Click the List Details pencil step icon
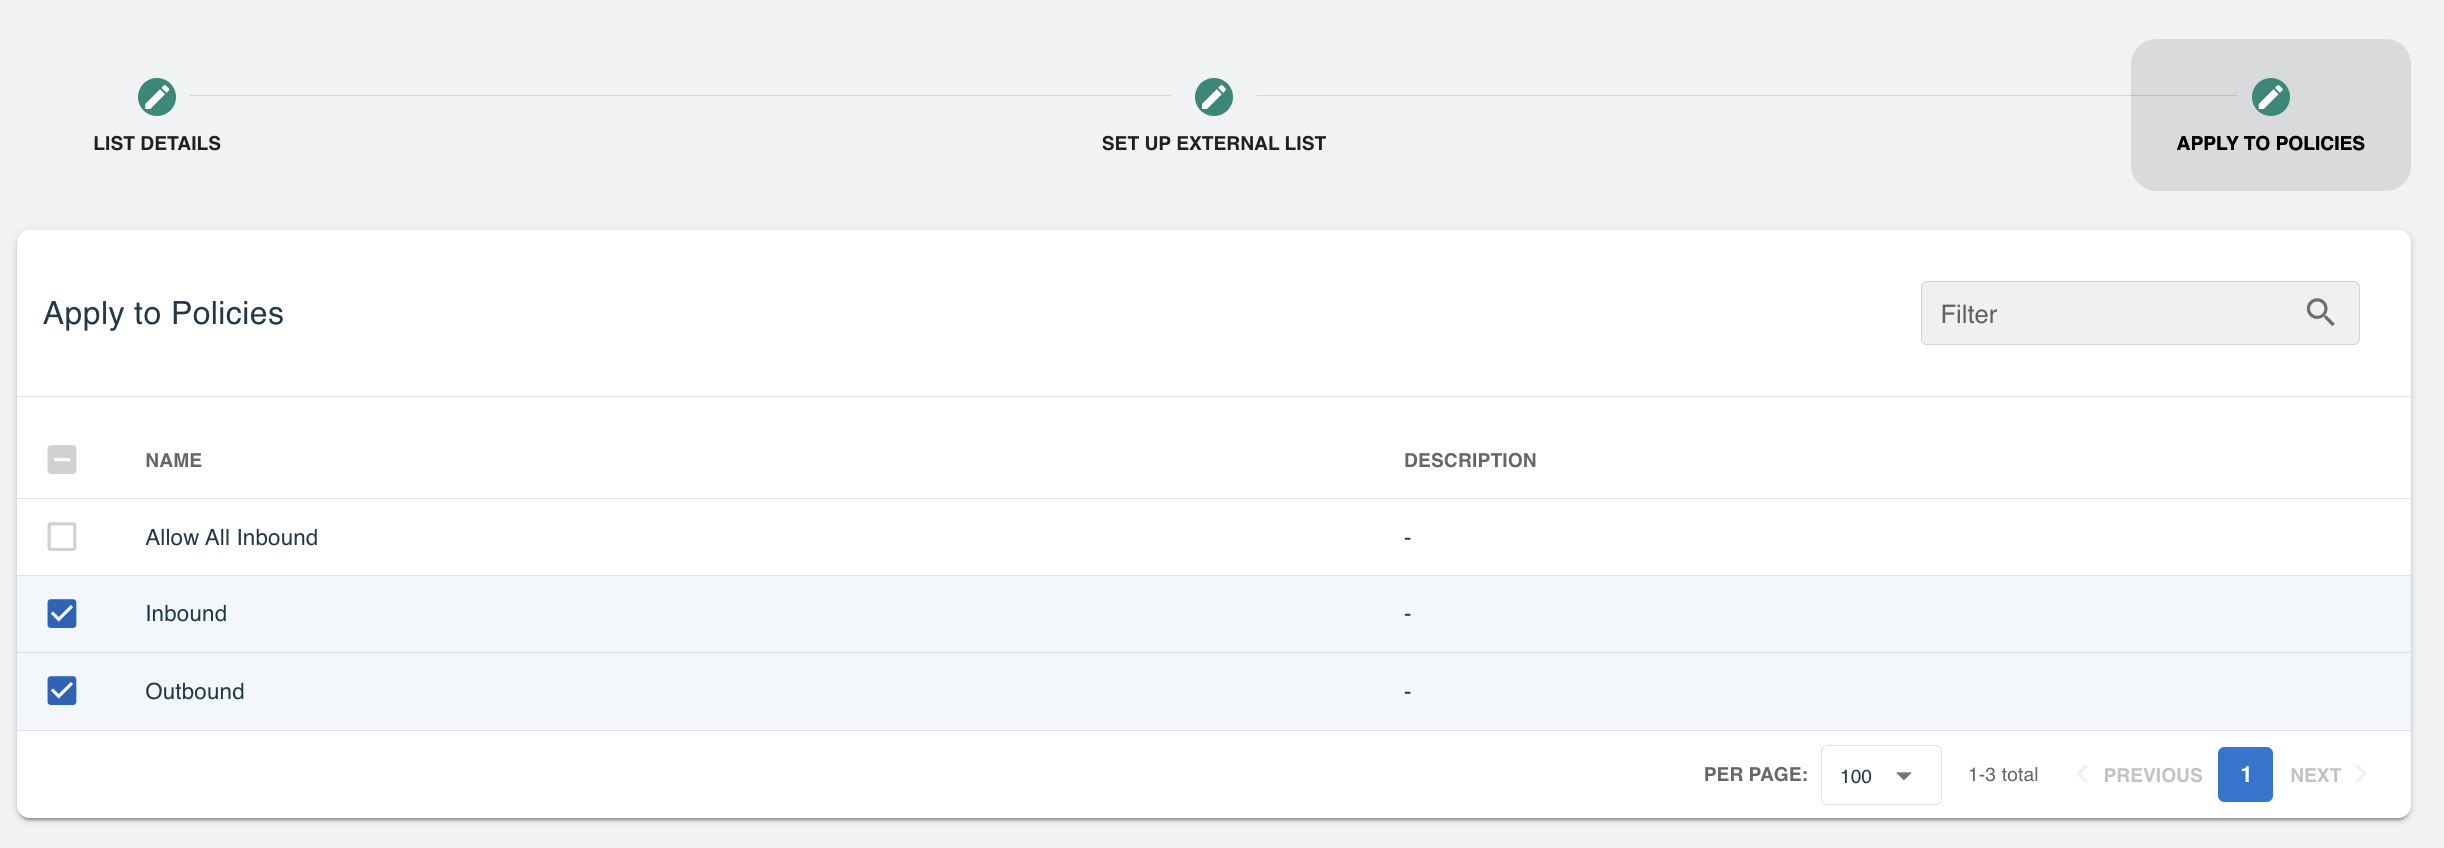This screenshot has width=2444, height=848. click(157, 97)
